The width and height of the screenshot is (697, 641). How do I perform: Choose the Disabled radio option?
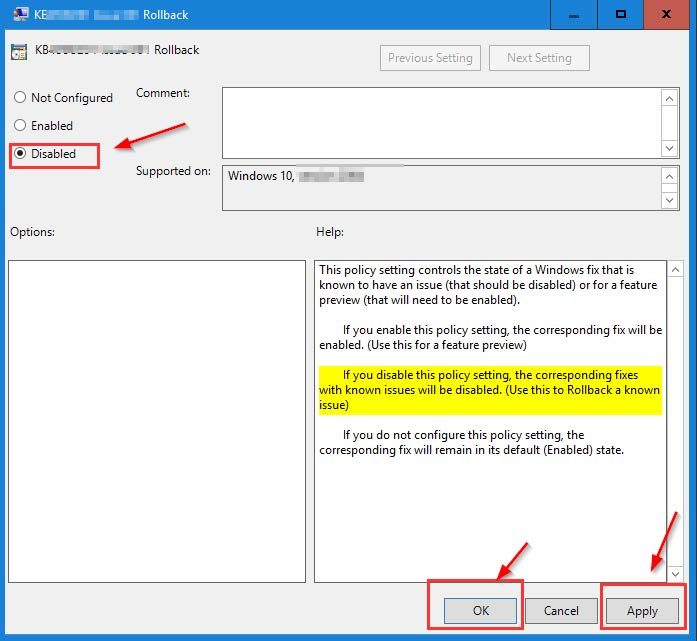pyautogui.click(x=45, y=154)
